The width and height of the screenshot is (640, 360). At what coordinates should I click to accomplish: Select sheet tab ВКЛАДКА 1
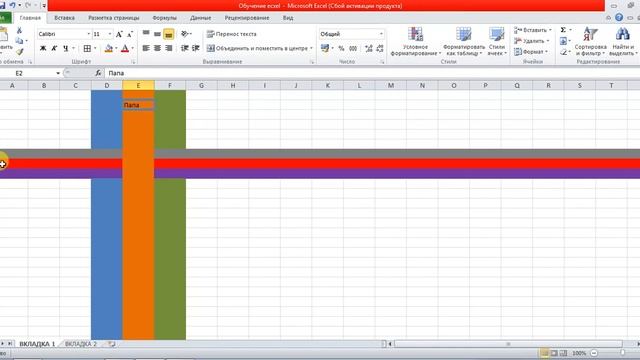(x=37, y=344)
